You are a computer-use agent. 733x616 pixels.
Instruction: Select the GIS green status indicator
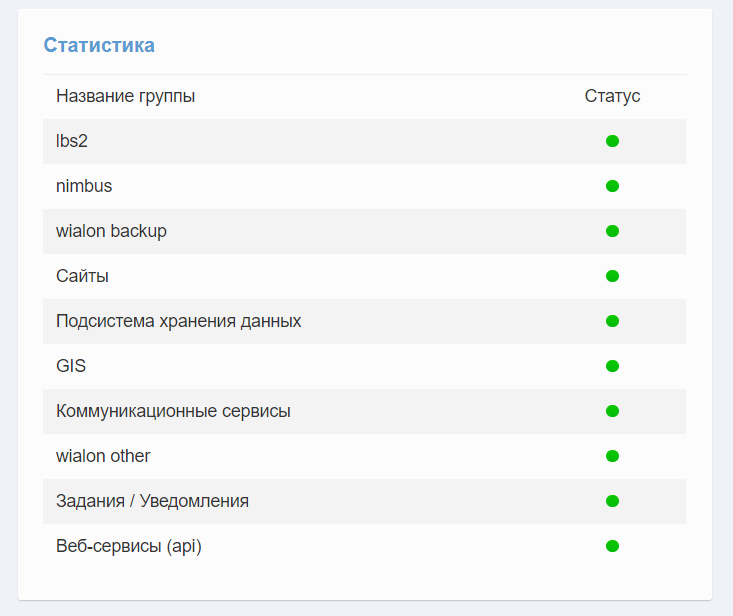tap(612, 366)
